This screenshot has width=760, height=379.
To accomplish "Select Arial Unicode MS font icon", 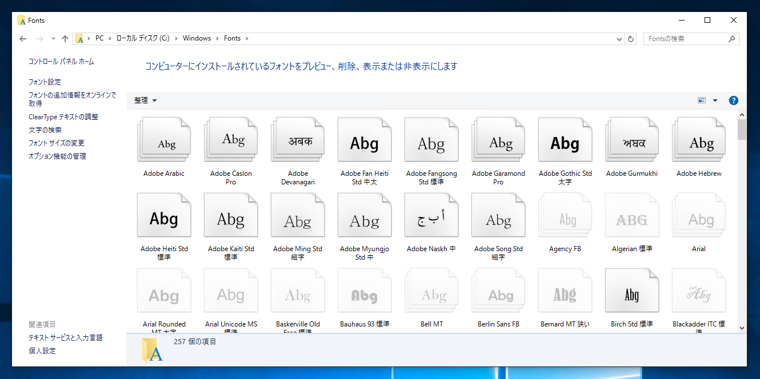I will (231, 291).
